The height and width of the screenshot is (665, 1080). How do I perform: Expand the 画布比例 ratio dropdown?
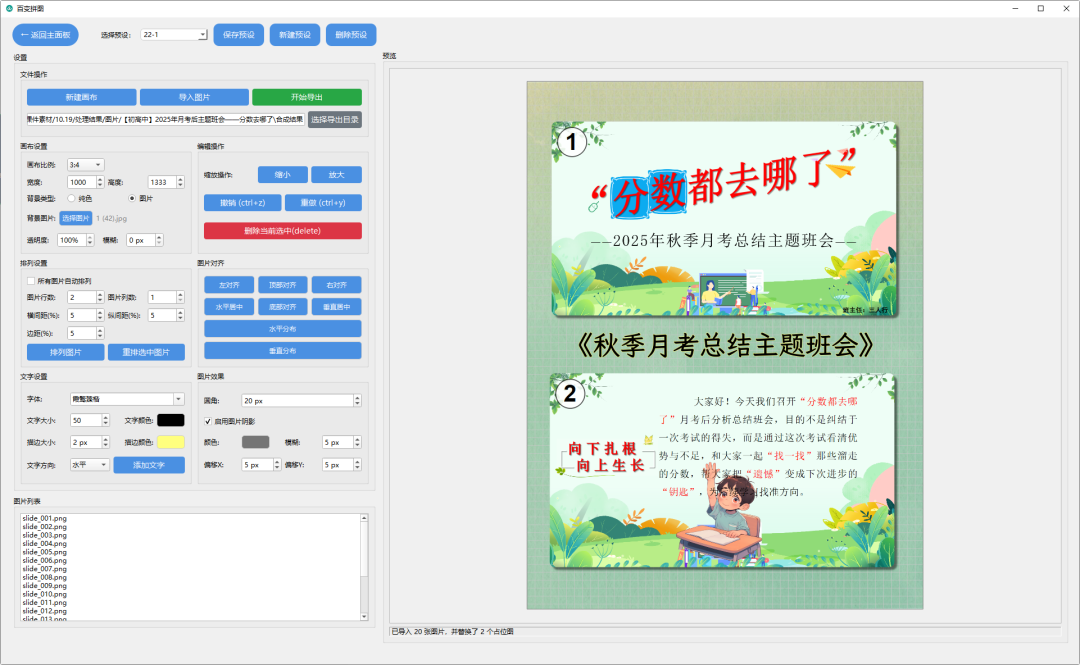coord(85,164)
